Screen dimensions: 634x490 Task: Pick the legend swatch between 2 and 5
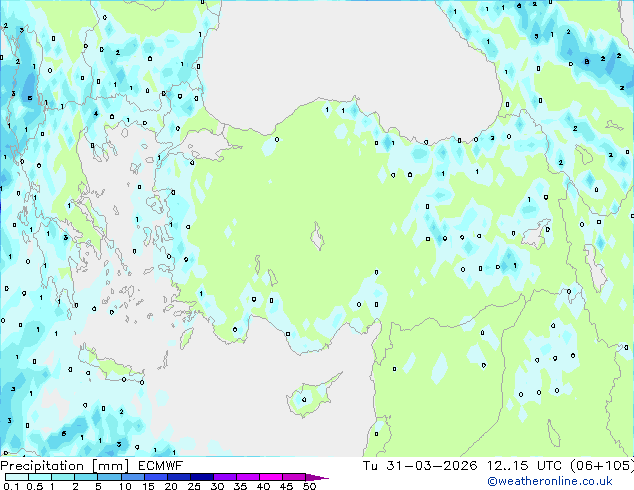click(86, 477)
